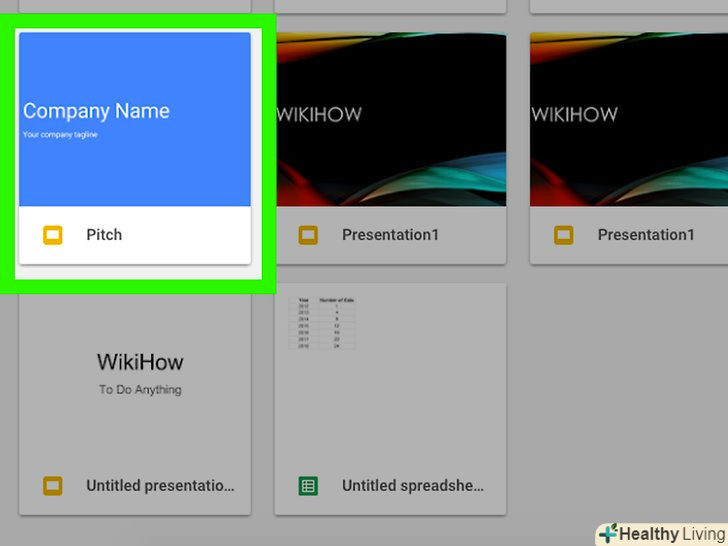Viewport: 728px width, 546px height.
Task: Click the Untitled presentation file name
Action: coord(160,486)
